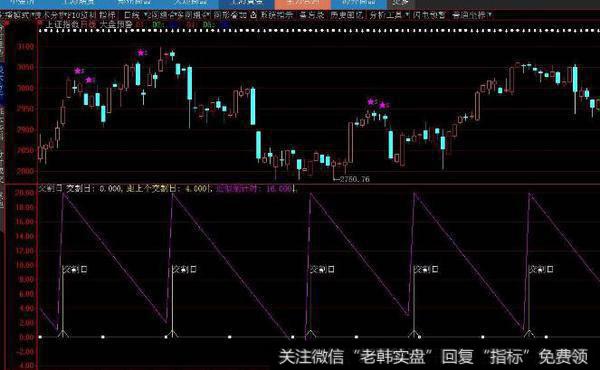Expand the 分析工具 dropdown

pos(389,15)
